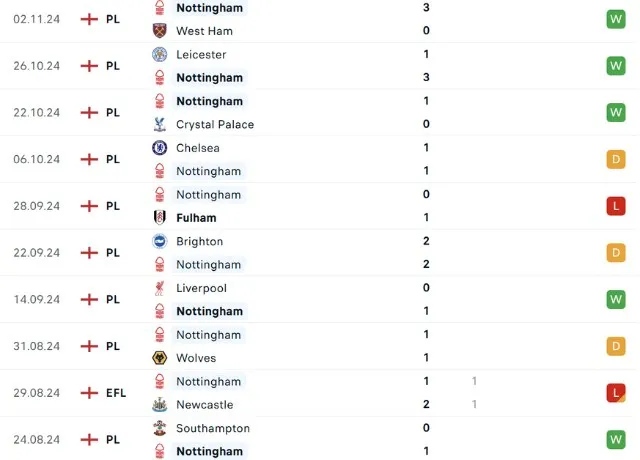The height and width of the screenshot is (460, 640).
Task: Click the EFL competition label
Action: pos(116,393)
